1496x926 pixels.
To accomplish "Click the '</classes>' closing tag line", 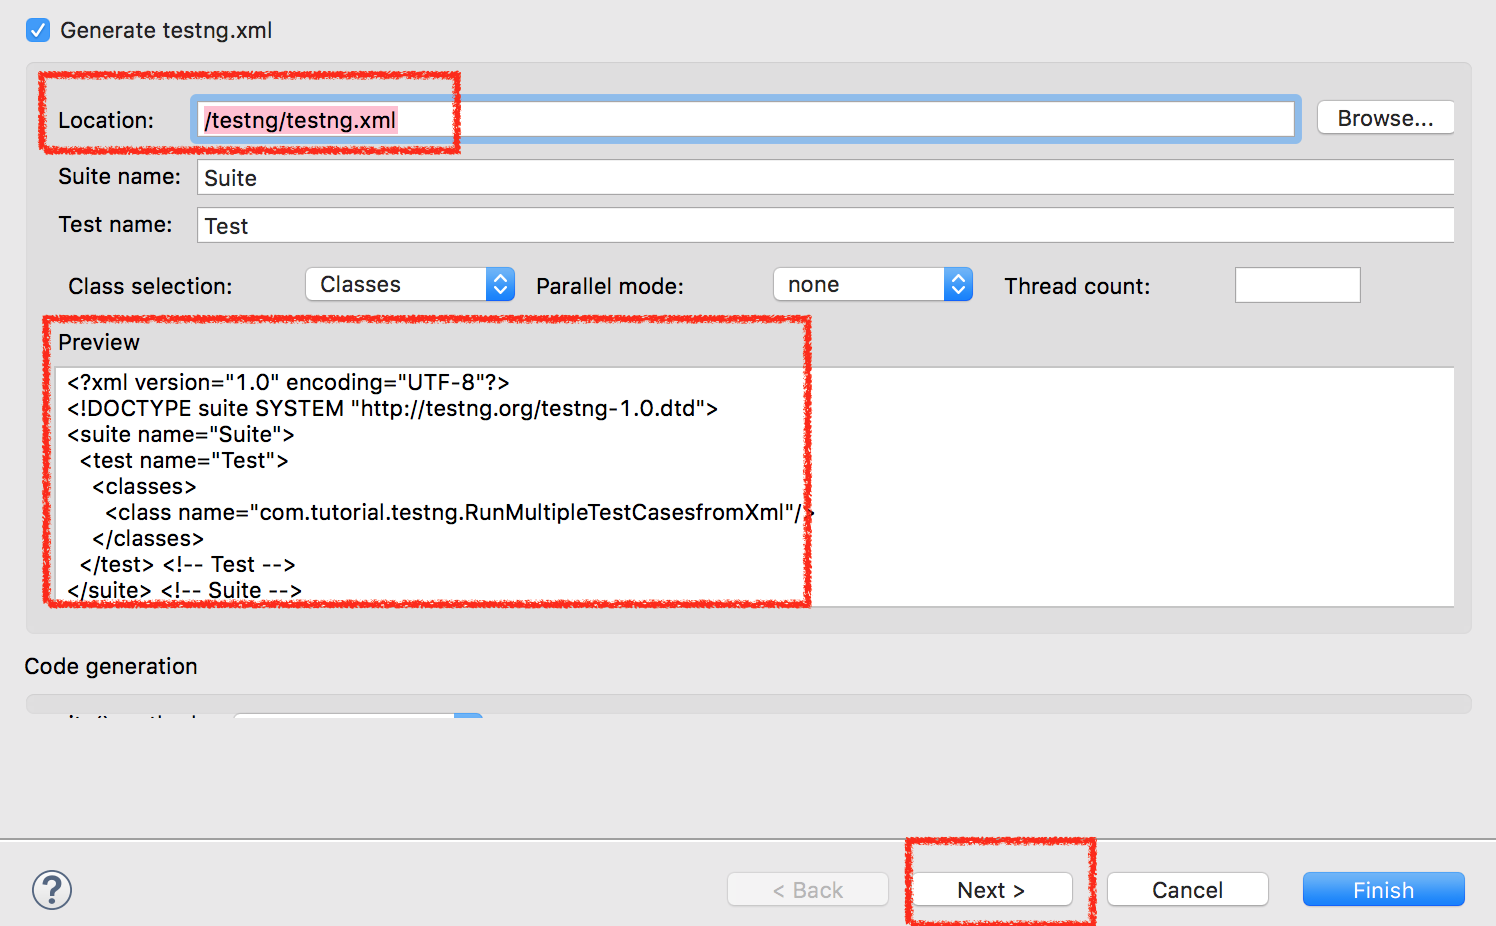I will tap(148, 539).
